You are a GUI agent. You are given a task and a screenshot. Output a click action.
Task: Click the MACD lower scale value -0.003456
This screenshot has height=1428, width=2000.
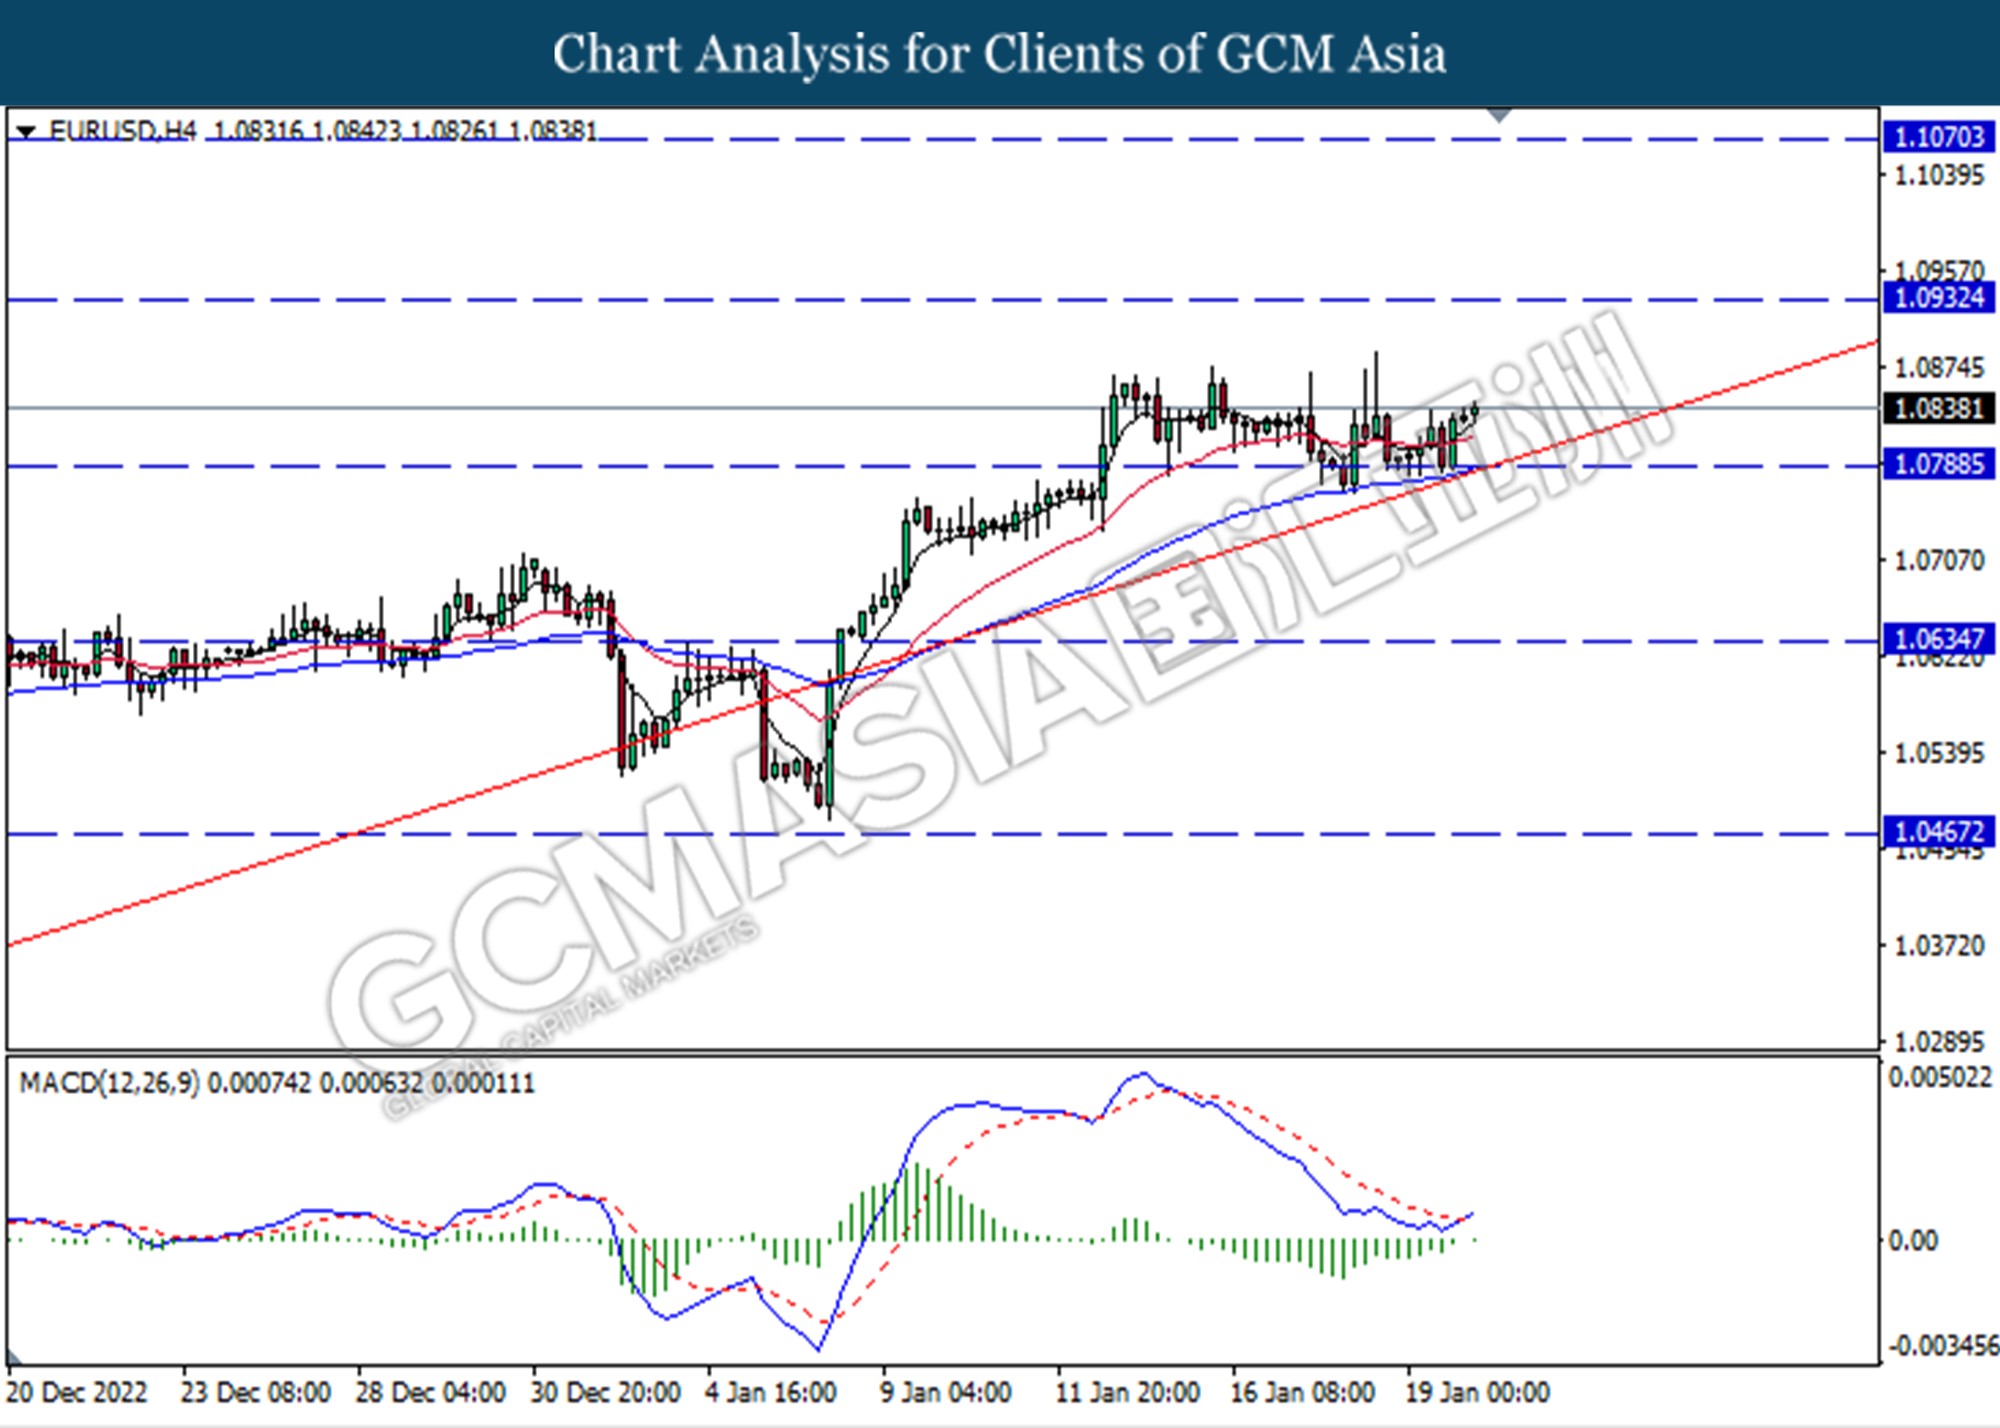click(x=1943, y=1345)
